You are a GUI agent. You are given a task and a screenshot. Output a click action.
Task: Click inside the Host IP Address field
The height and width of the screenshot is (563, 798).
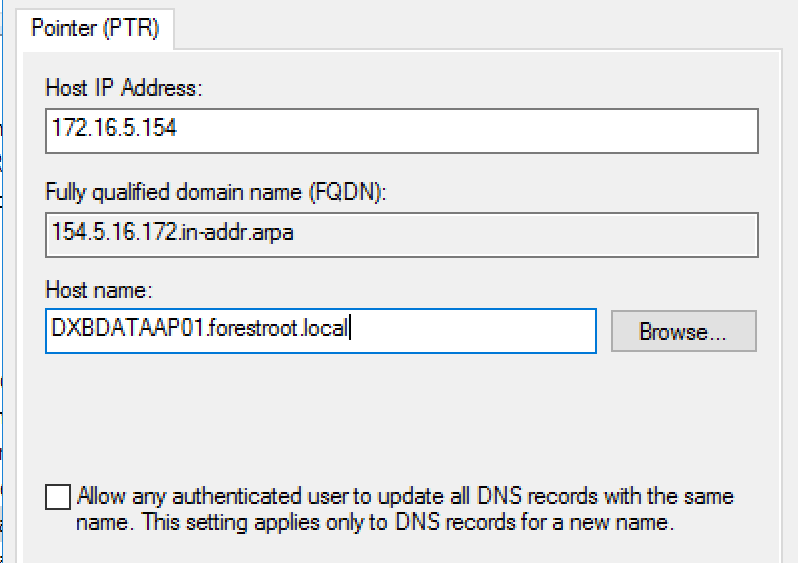click(402, 131)
